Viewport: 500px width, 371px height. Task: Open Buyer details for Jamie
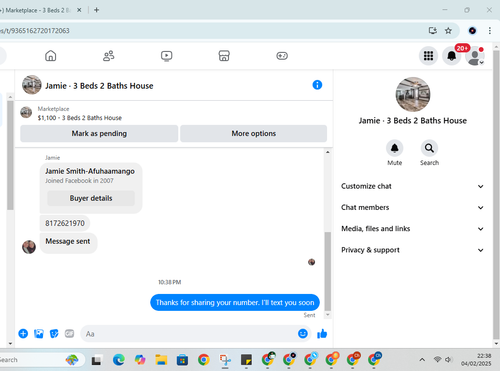[x=91, y=198]
